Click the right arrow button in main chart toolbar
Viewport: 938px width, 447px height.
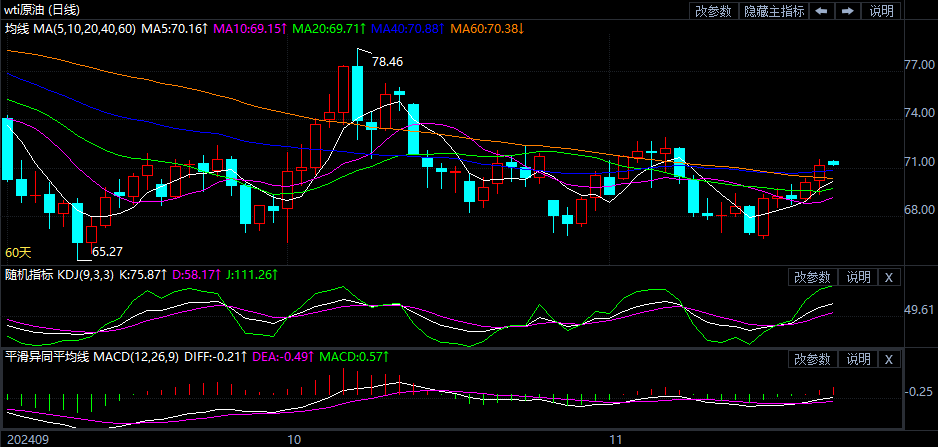coord(847,11)
